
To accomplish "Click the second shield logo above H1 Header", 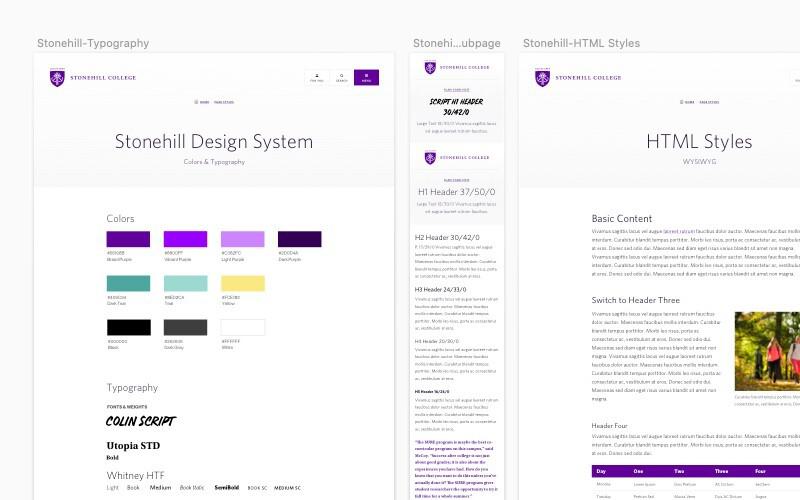I will 430,157.
